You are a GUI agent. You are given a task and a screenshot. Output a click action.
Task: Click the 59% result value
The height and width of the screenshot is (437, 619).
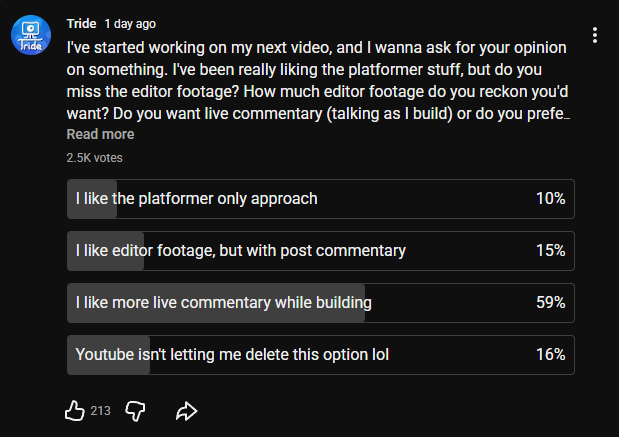tap(550, 302)
